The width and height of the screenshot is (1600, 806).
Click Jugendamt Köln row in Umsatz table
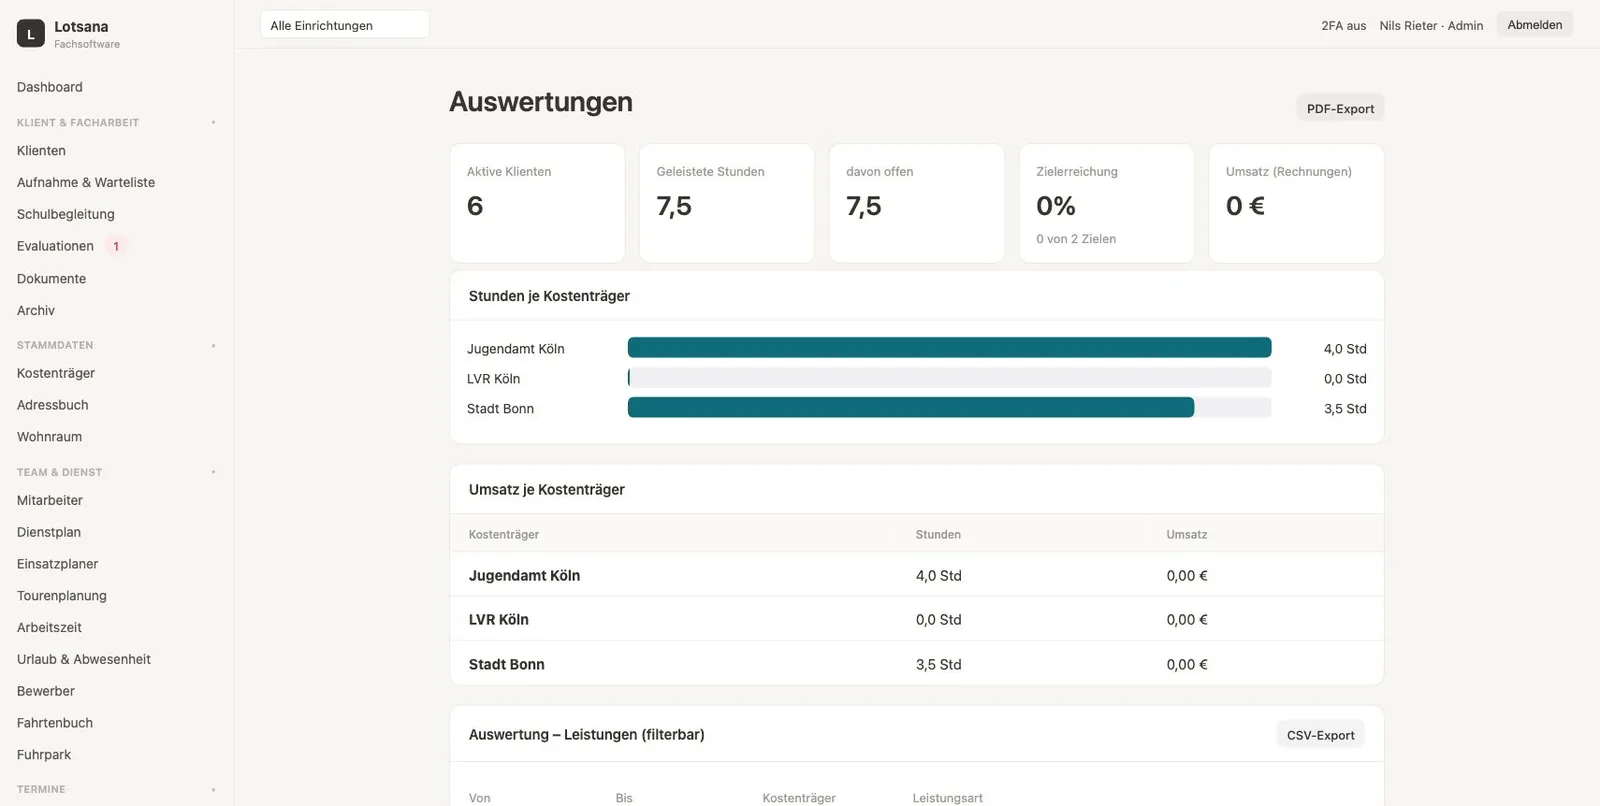point(917,575)
